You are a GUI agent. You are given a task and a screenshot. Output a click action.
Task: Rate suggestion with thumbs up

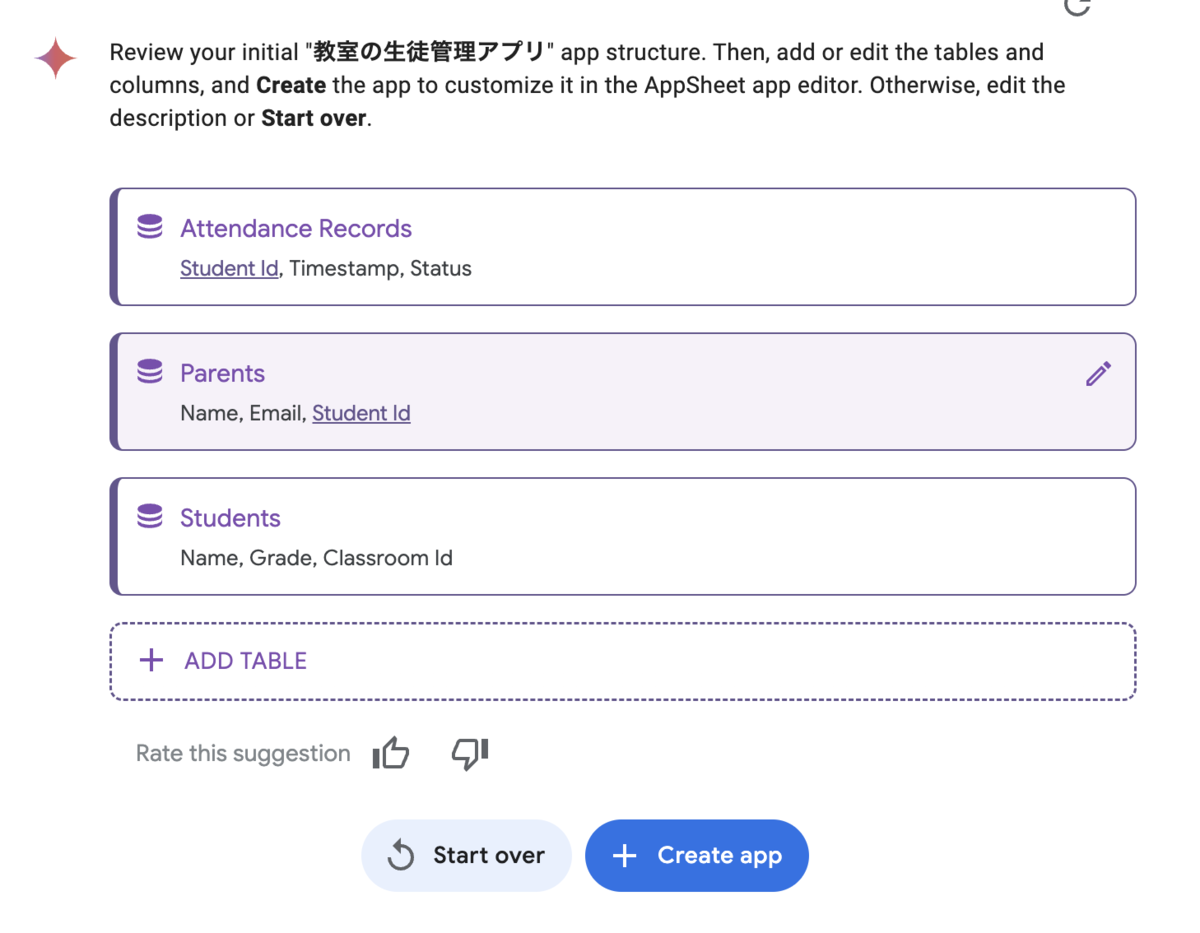(391, 754)
